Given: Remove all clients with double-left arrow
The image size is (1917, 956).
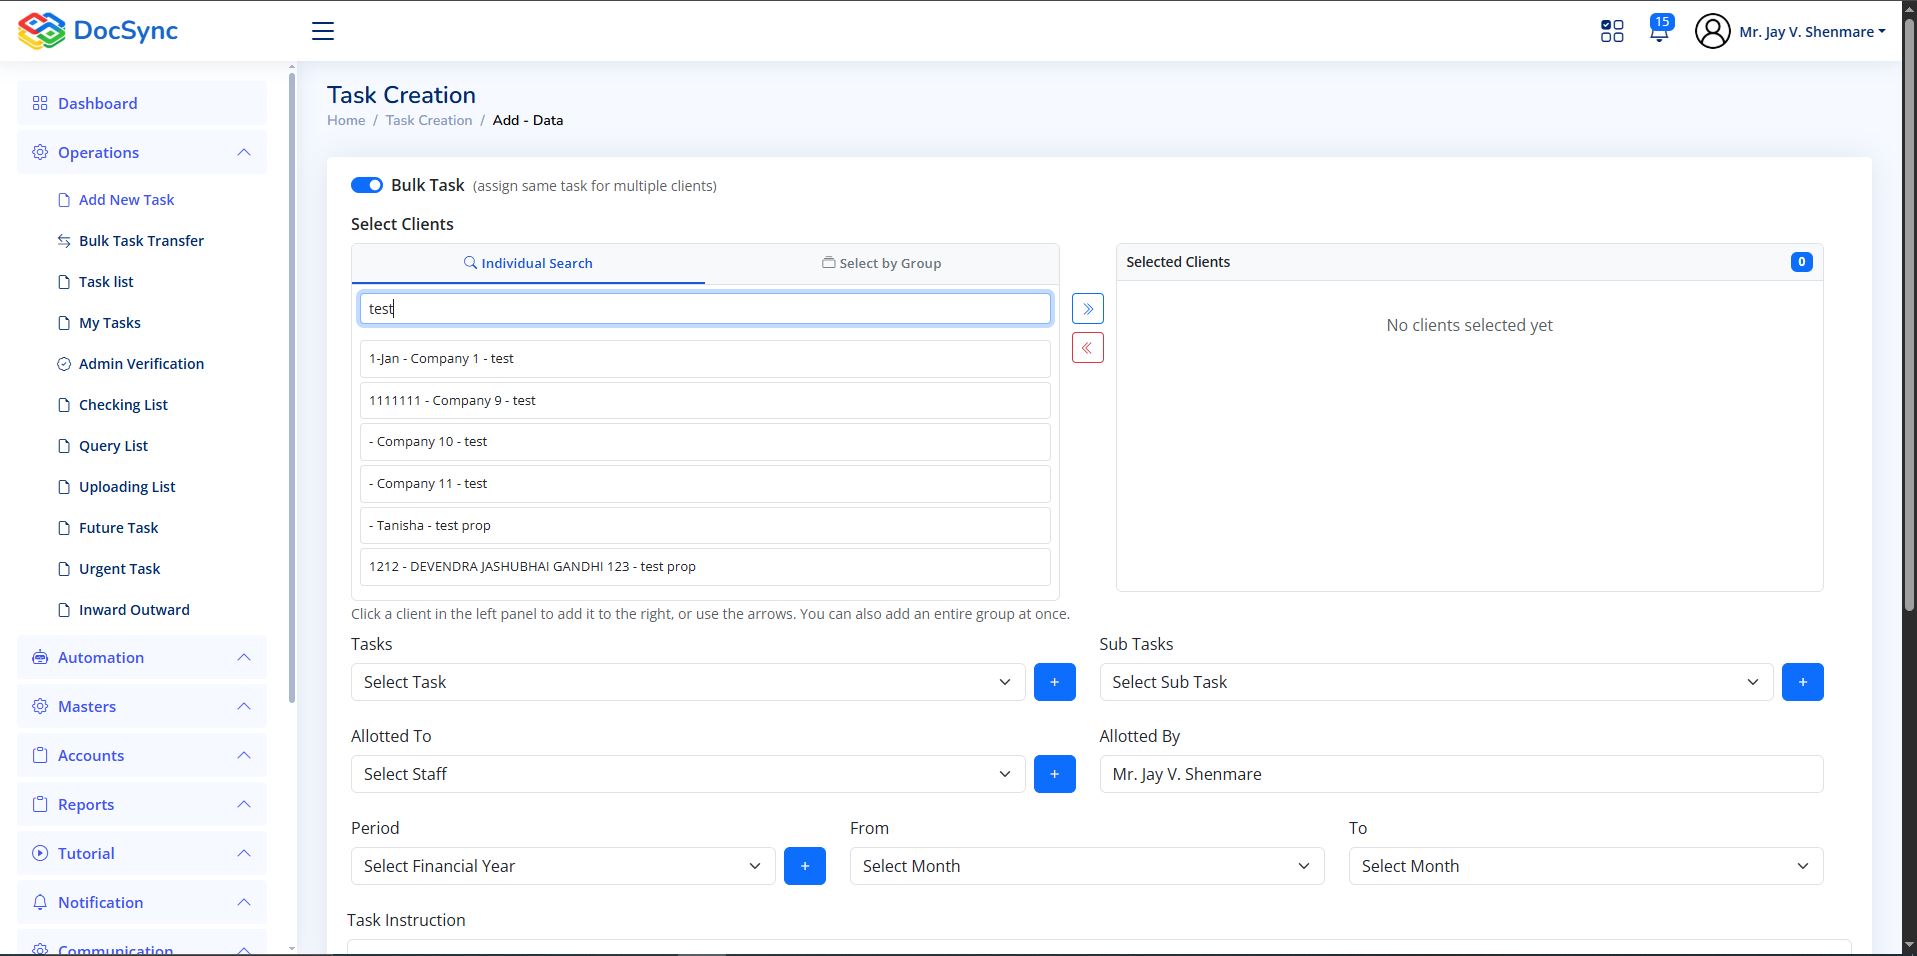Looking at the screenshot, I should [x=1088, y=348].
